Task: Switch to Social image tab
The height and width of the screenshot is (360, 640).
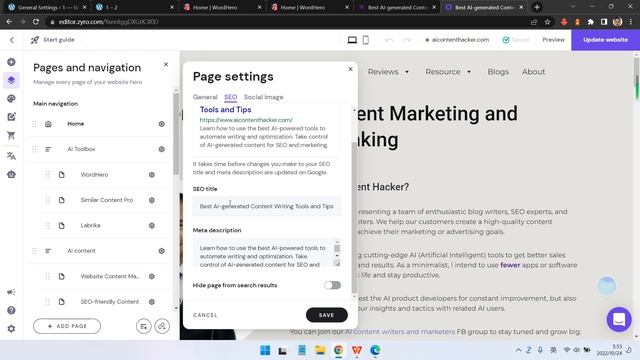Action: tap(263, 97)
